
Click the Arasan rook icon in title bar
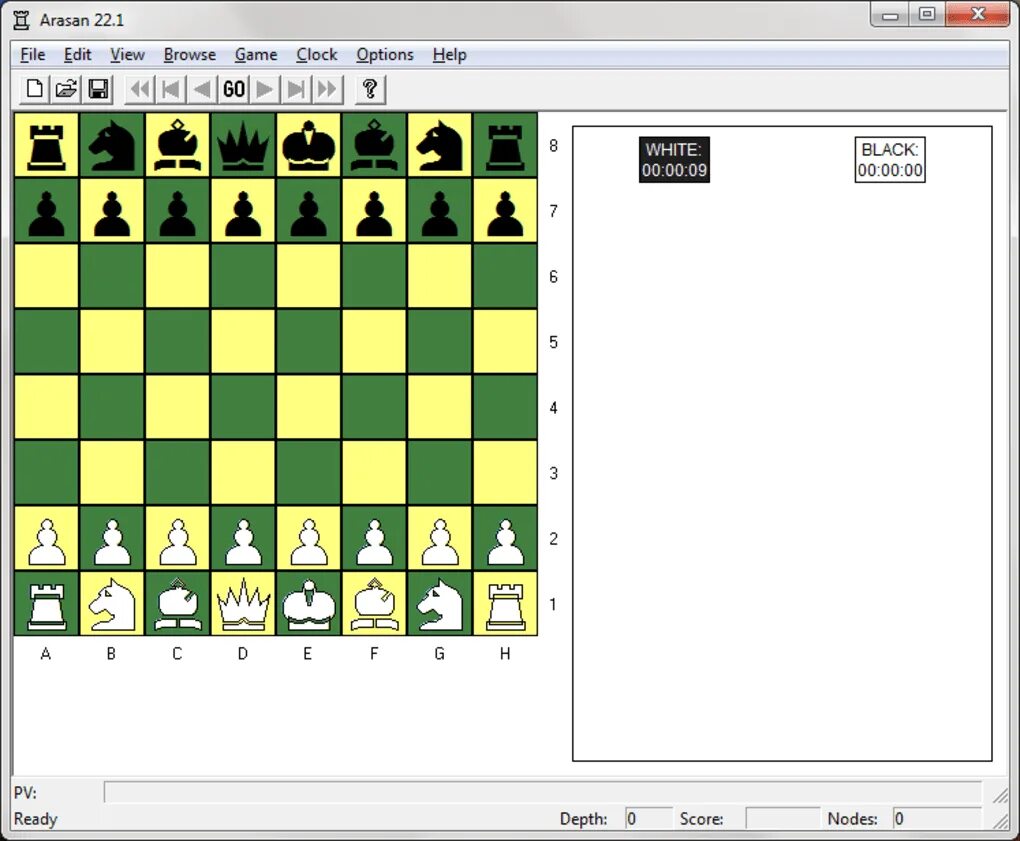pos(21,20)
